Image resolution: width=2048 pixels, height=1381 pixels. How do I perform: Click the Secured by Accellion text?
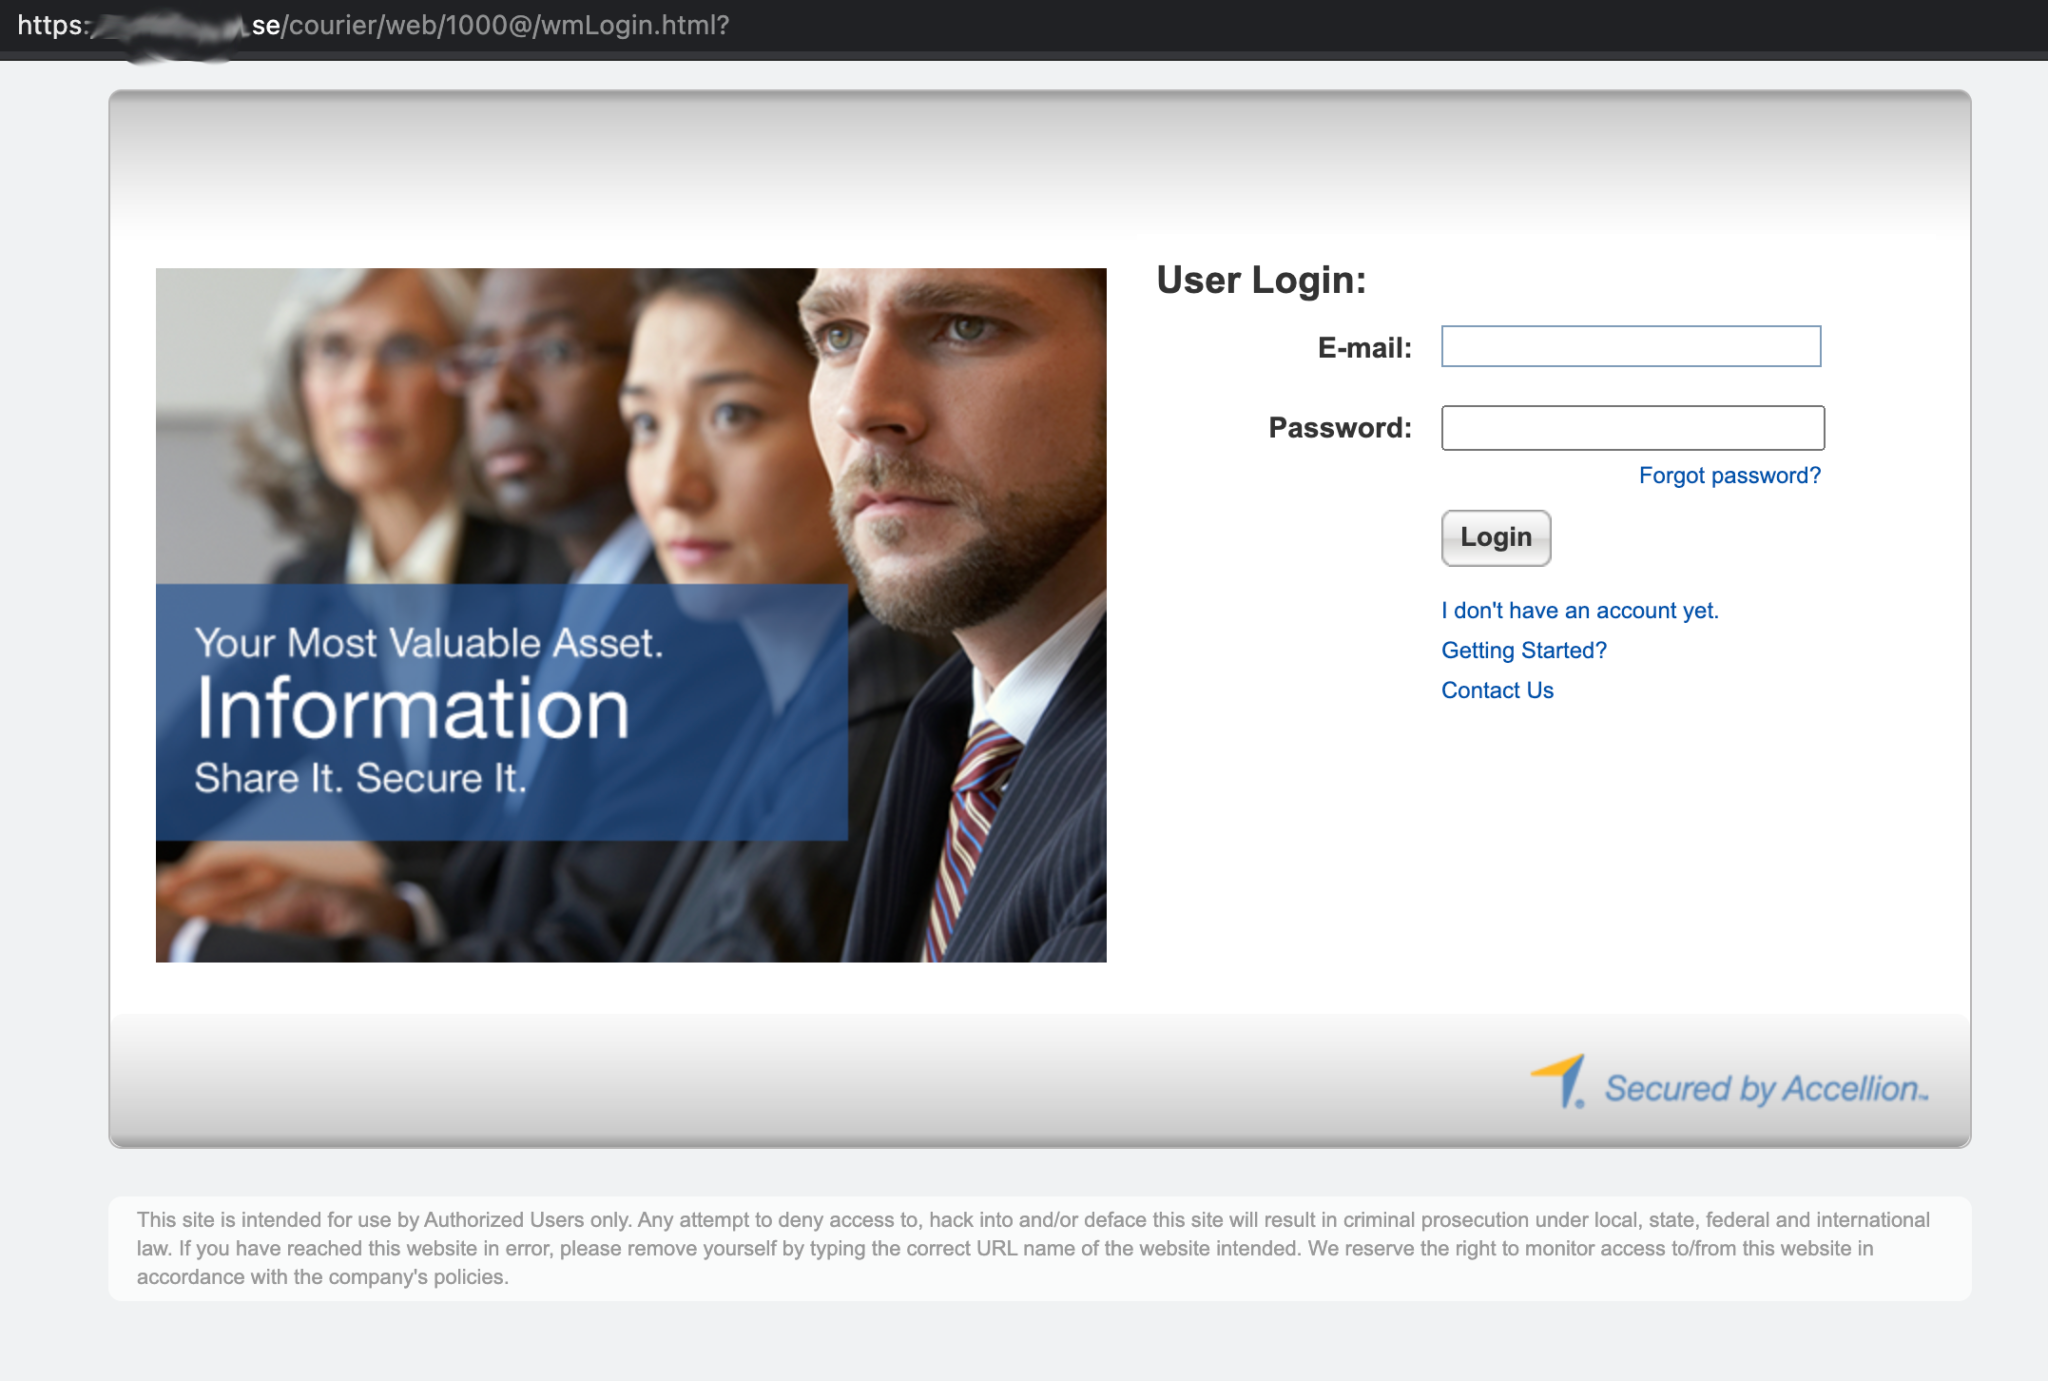(1765, 1089)
